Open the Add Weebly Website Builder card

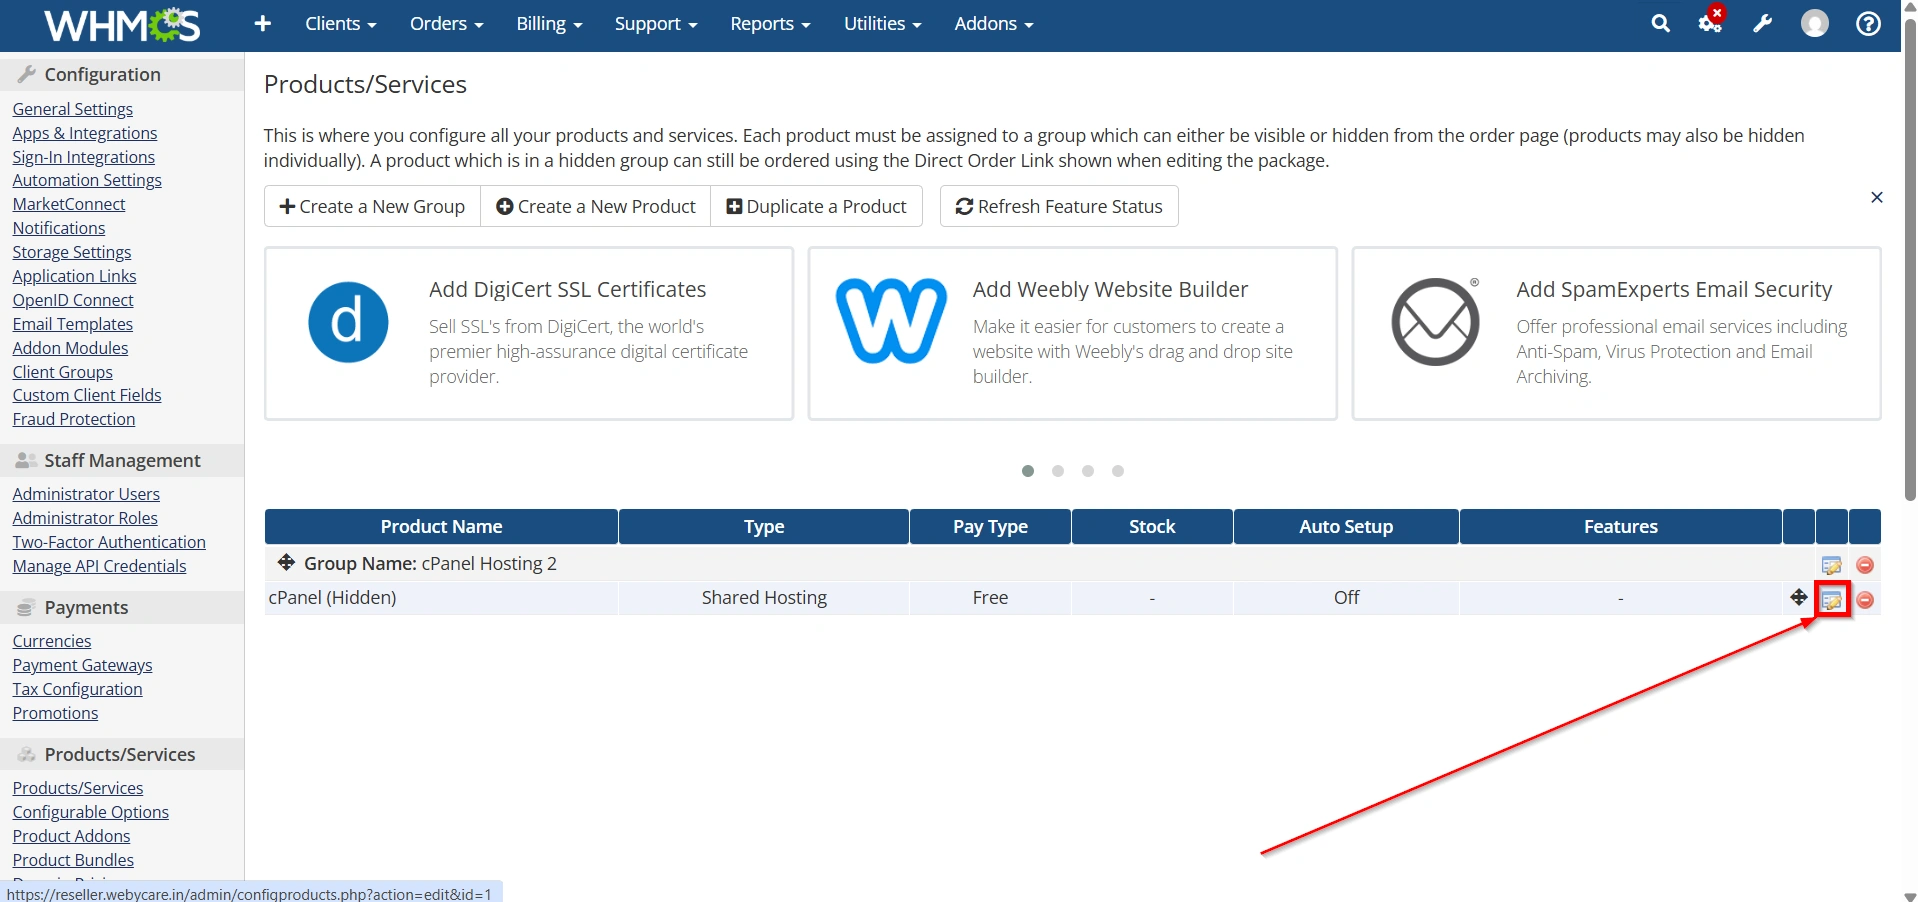tap(1072, 334)
